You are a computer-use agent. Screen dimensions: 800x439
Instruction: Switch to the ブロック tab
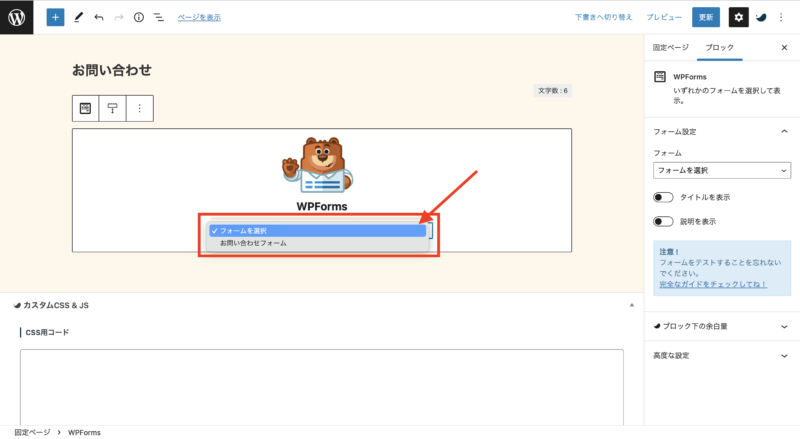pos(719,47)
